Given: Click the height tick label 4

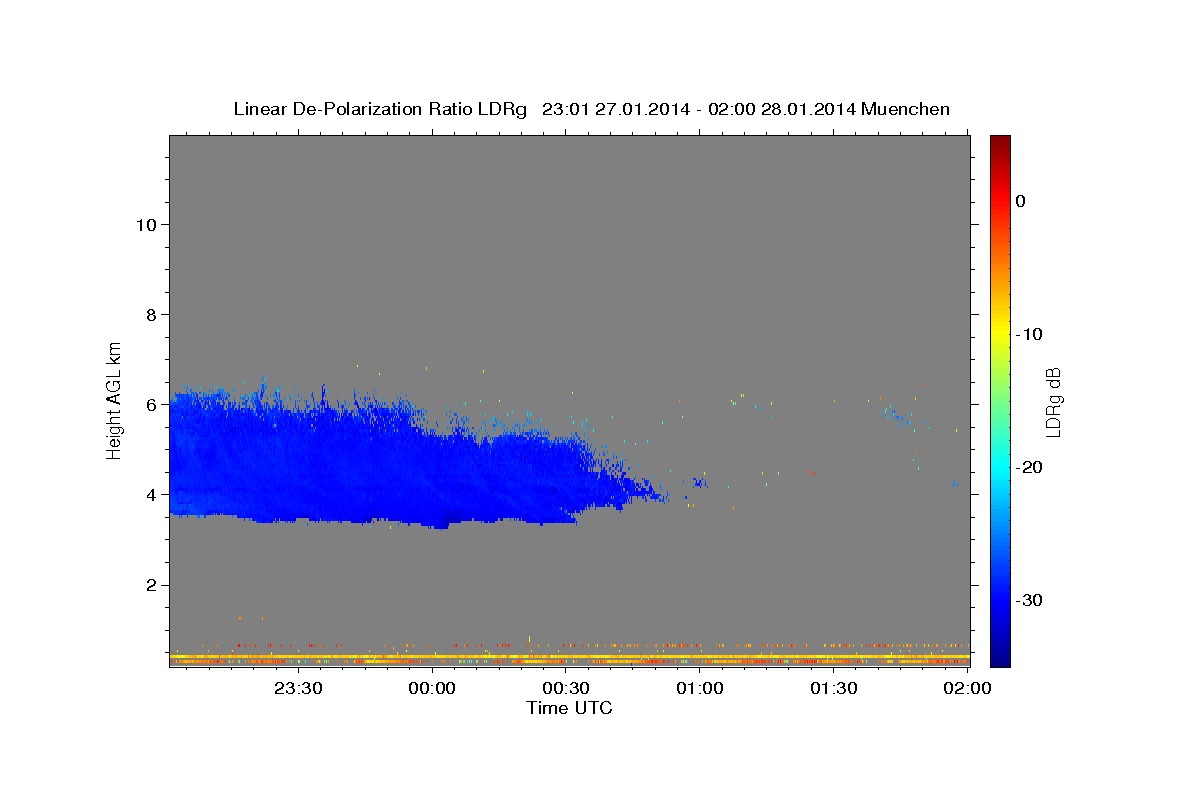Looking at the screenshot, I should pos(151,495).
